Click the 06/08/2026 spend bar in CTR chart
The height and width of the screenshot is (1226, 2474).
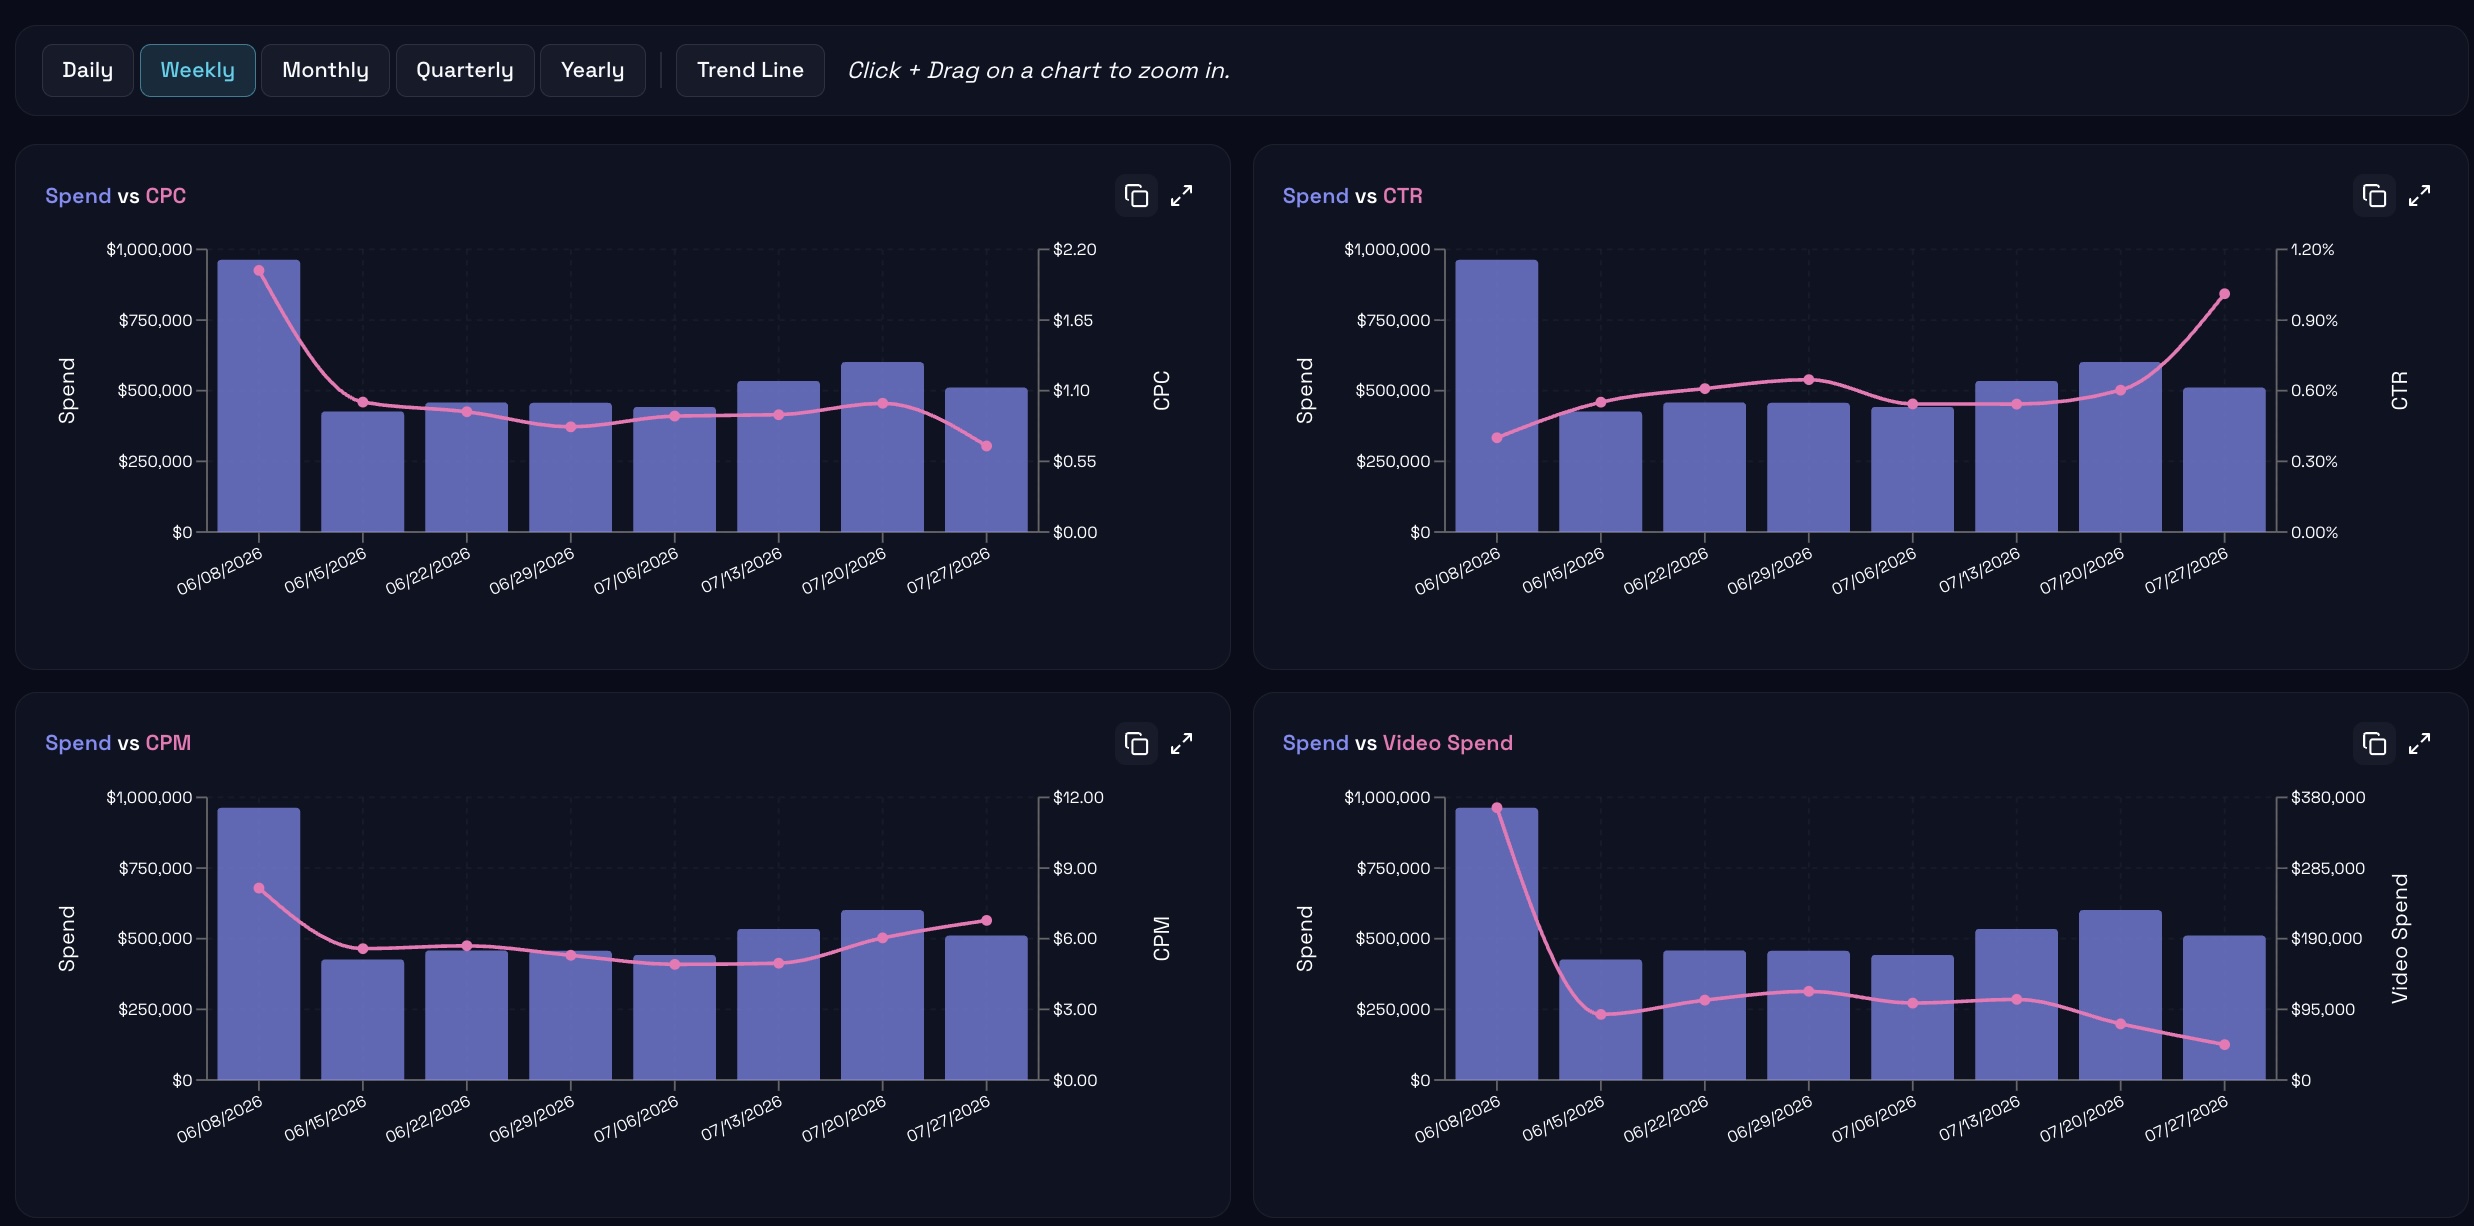coord(1497,396)
